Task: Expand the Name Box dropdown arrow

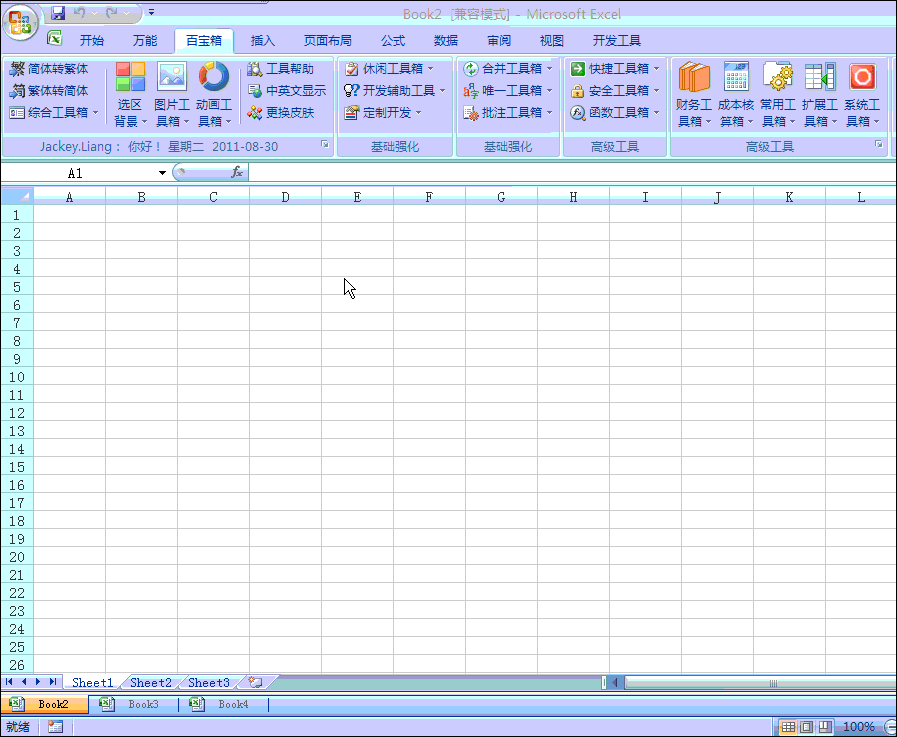Action: (x=161, y=172)
